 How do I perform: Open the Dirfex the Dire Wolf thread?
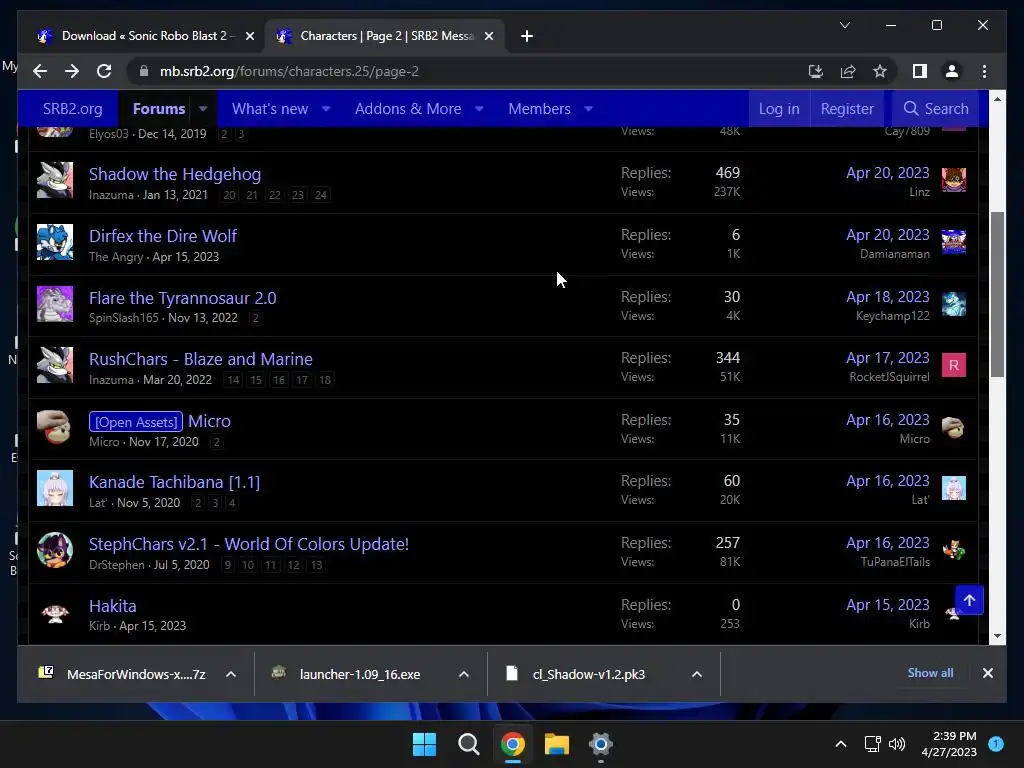[163, 236]
